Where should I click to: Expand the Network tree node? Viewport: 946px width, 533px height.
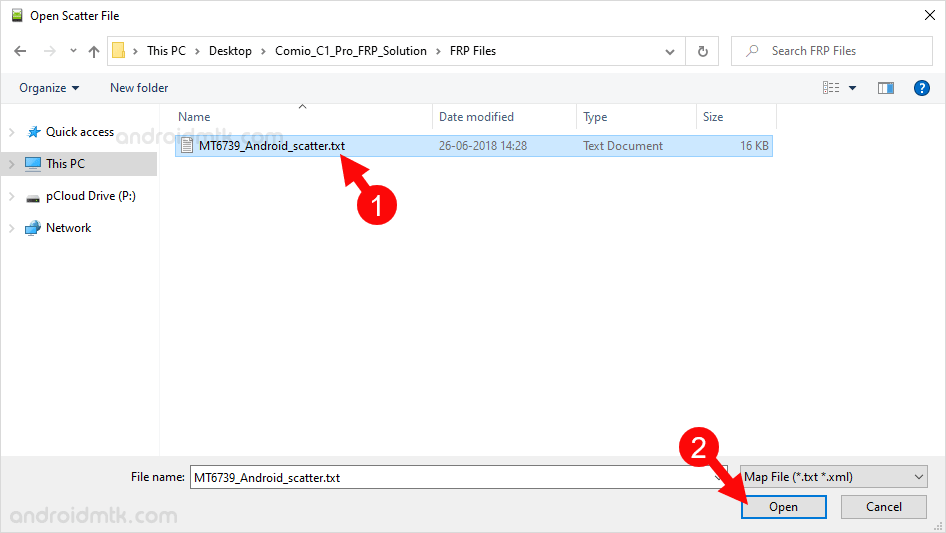tap(12, 228)
